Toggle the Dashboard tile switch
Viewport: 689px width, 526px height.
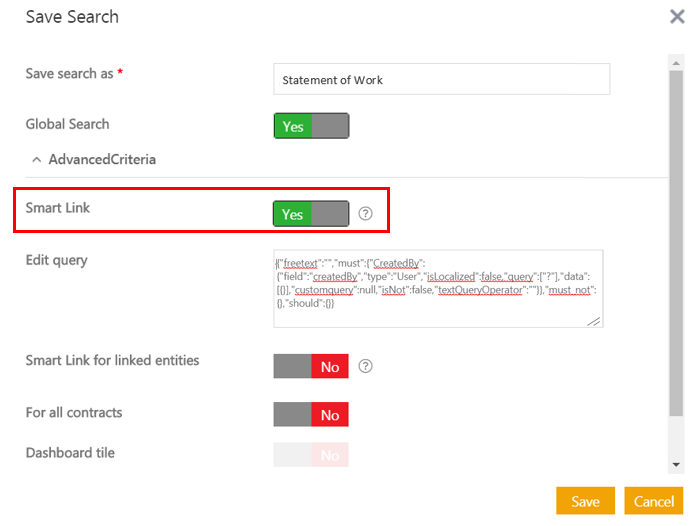[311, 455]
